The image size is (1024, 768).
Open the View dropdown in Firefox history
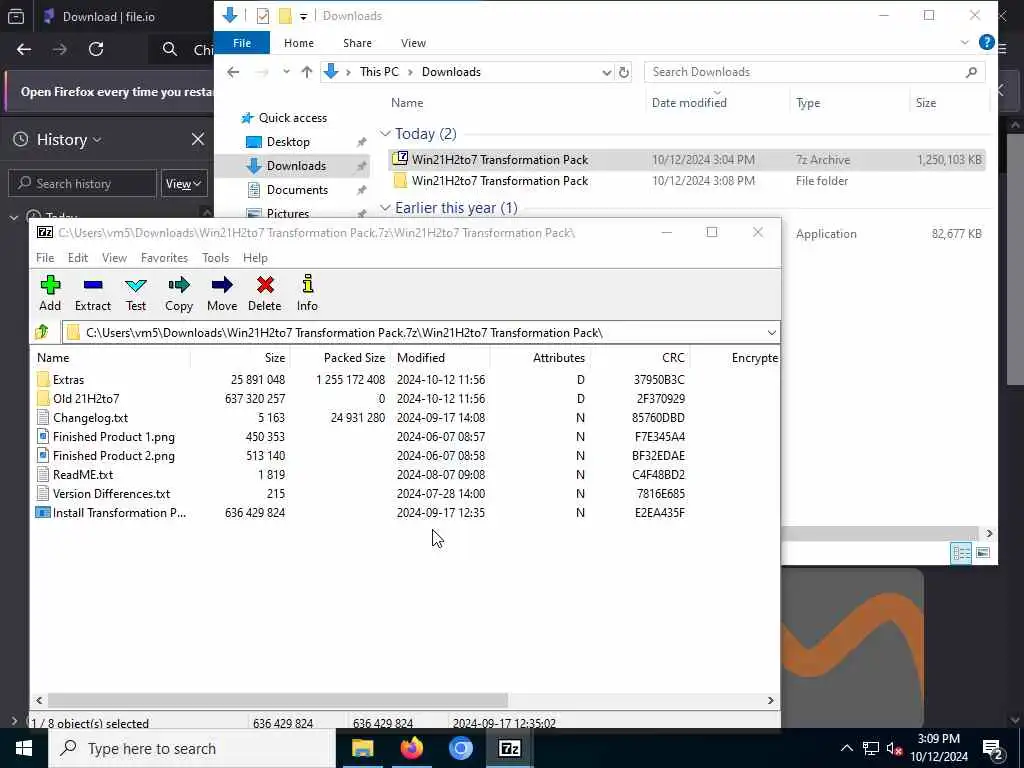coord(184,184)
